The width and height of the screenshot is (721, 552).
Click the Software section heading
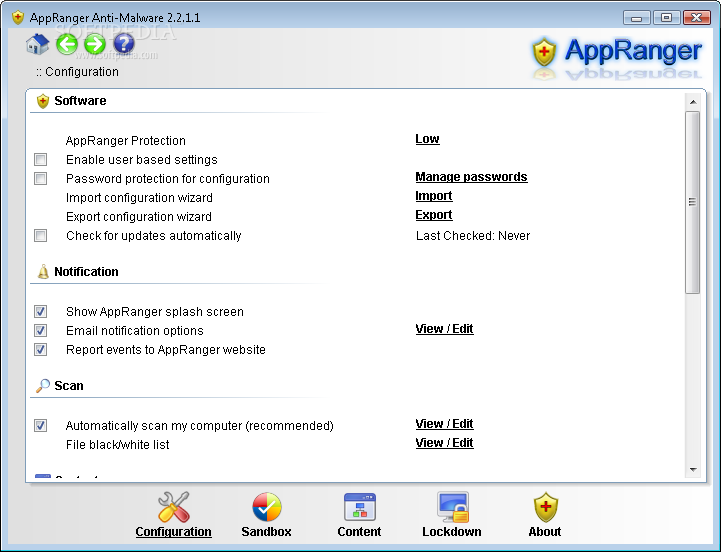pos(80,101)
